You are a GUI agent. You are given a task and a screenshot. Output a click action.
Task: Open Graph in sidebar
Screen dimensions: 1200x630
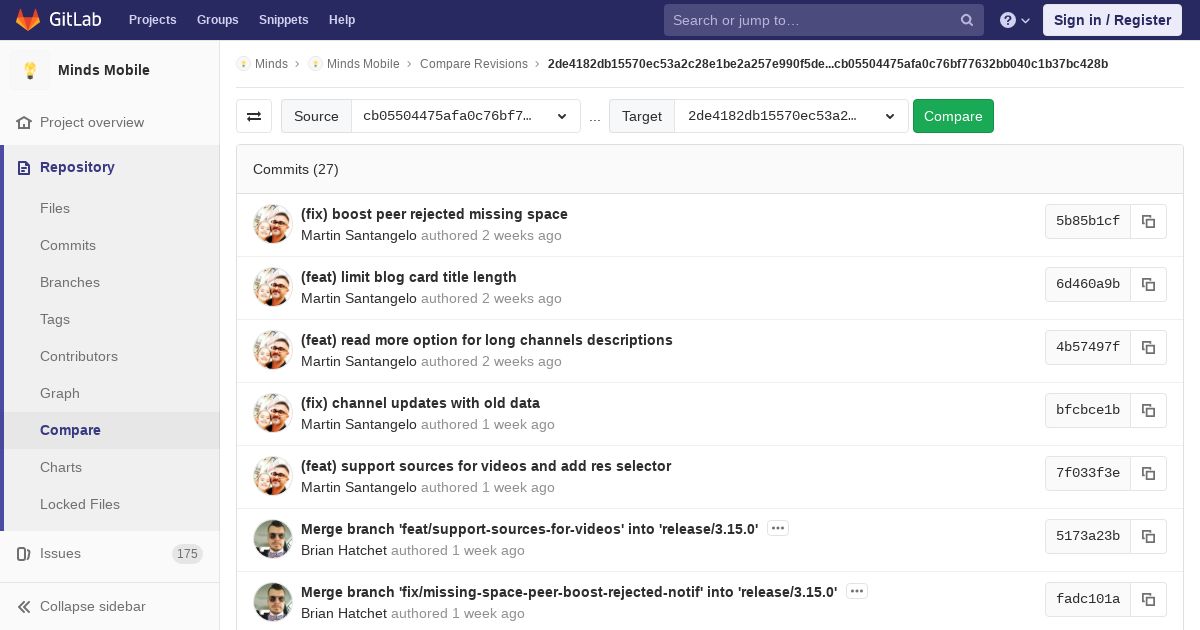tap(60, 393)
